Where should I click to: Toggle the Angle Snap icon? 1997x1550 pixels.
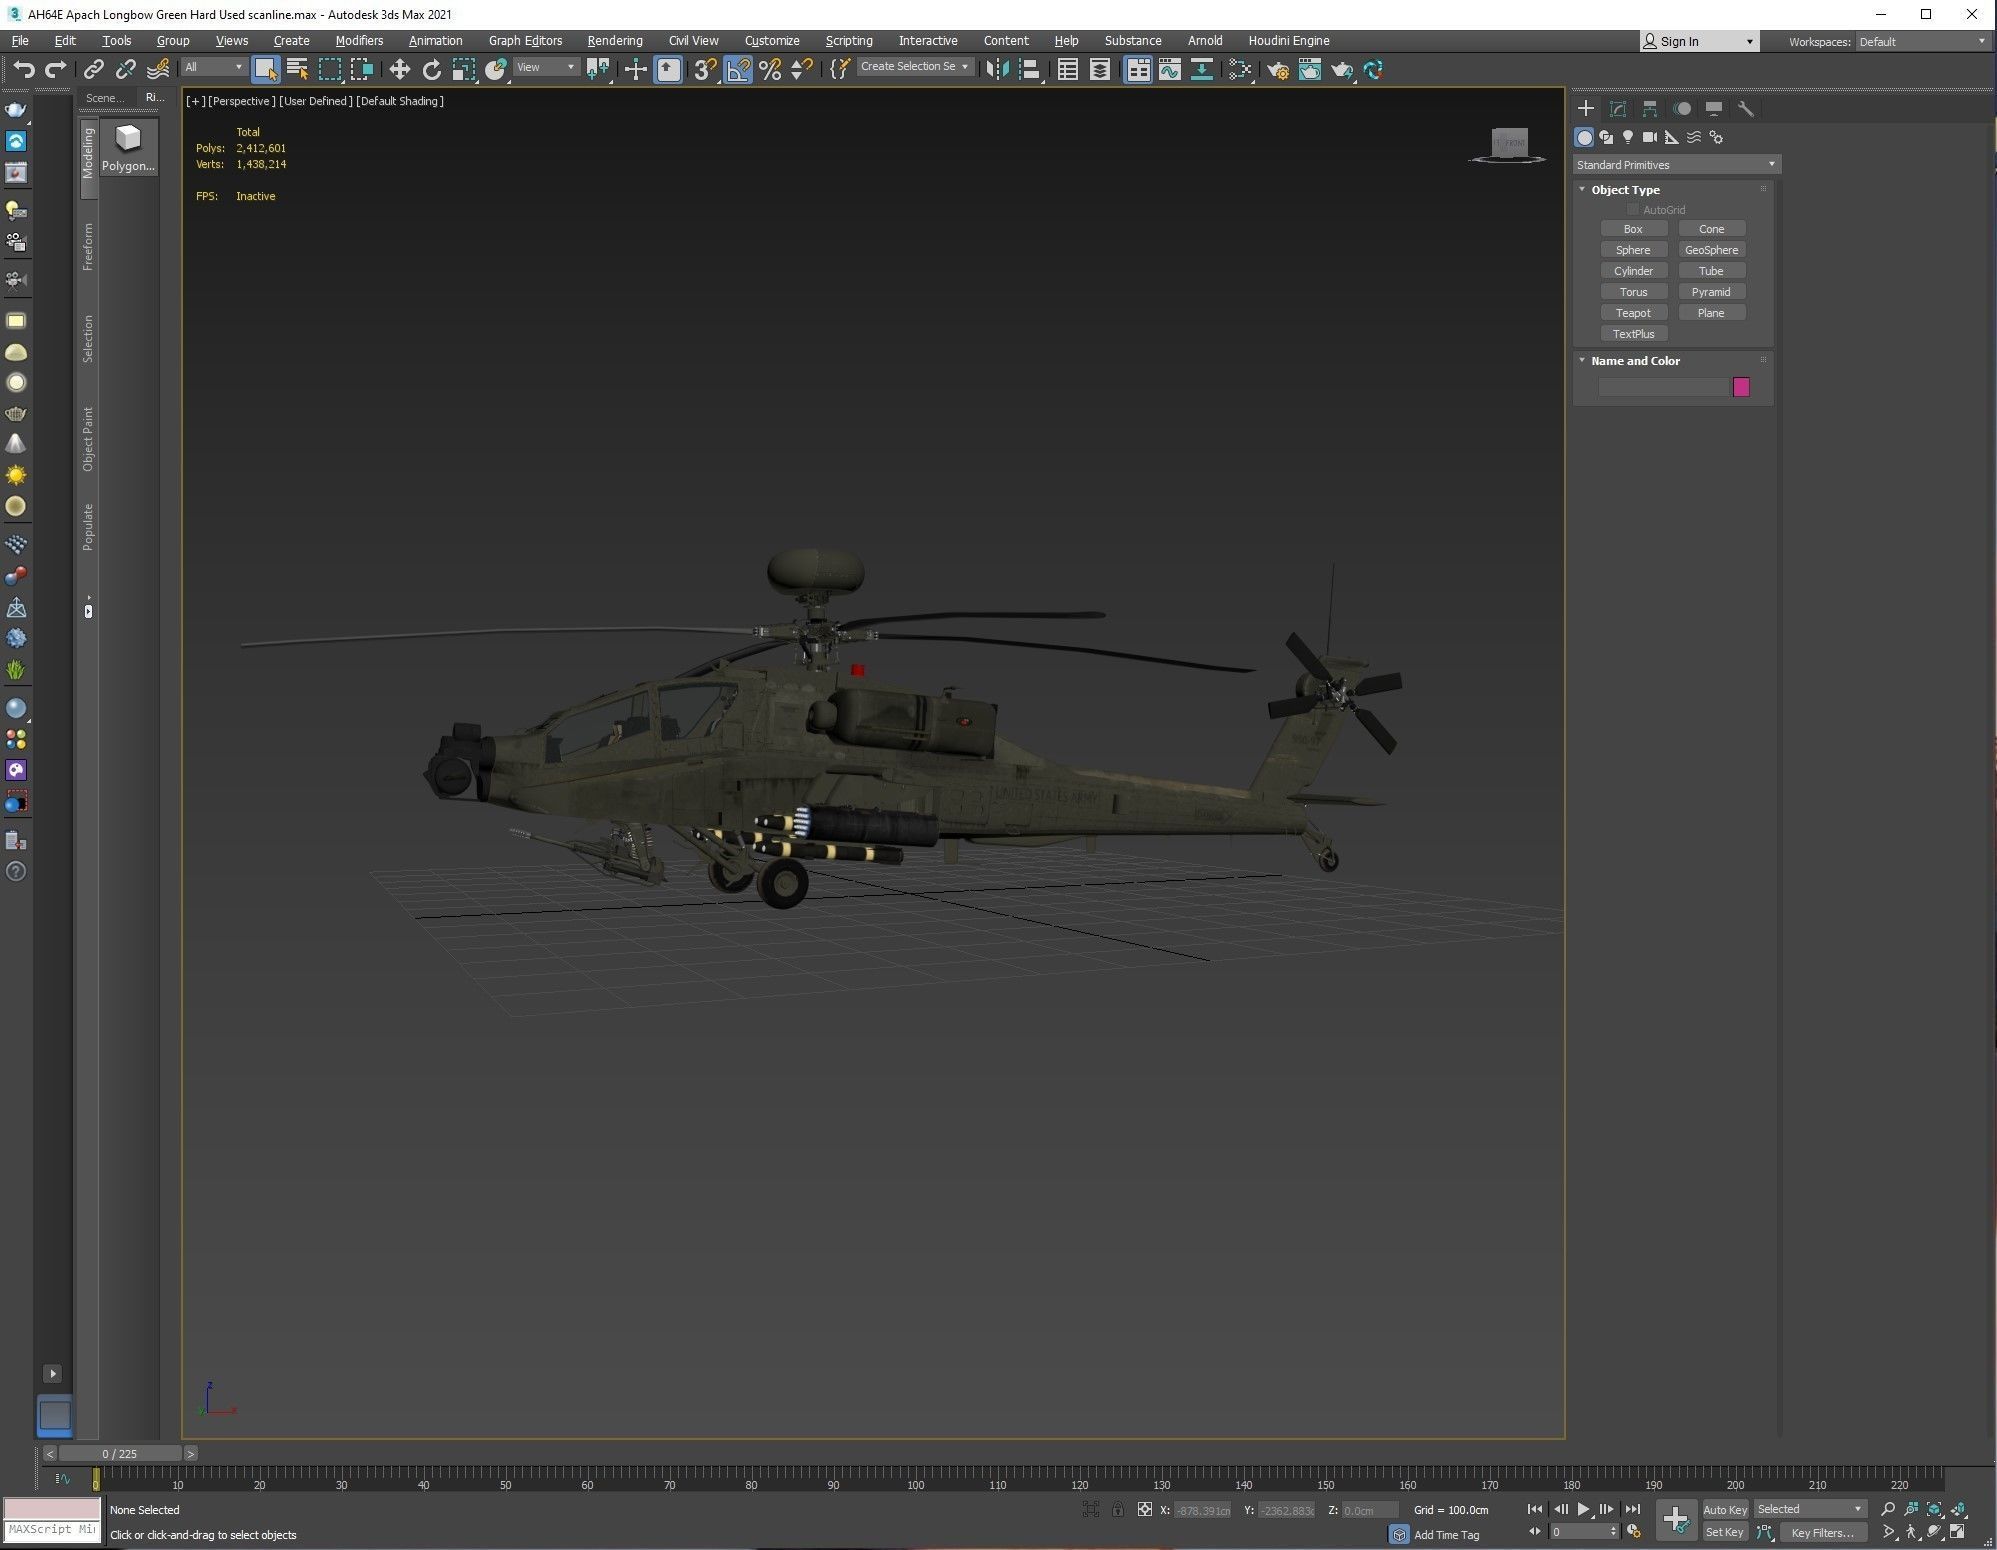(x=737, y=69)
